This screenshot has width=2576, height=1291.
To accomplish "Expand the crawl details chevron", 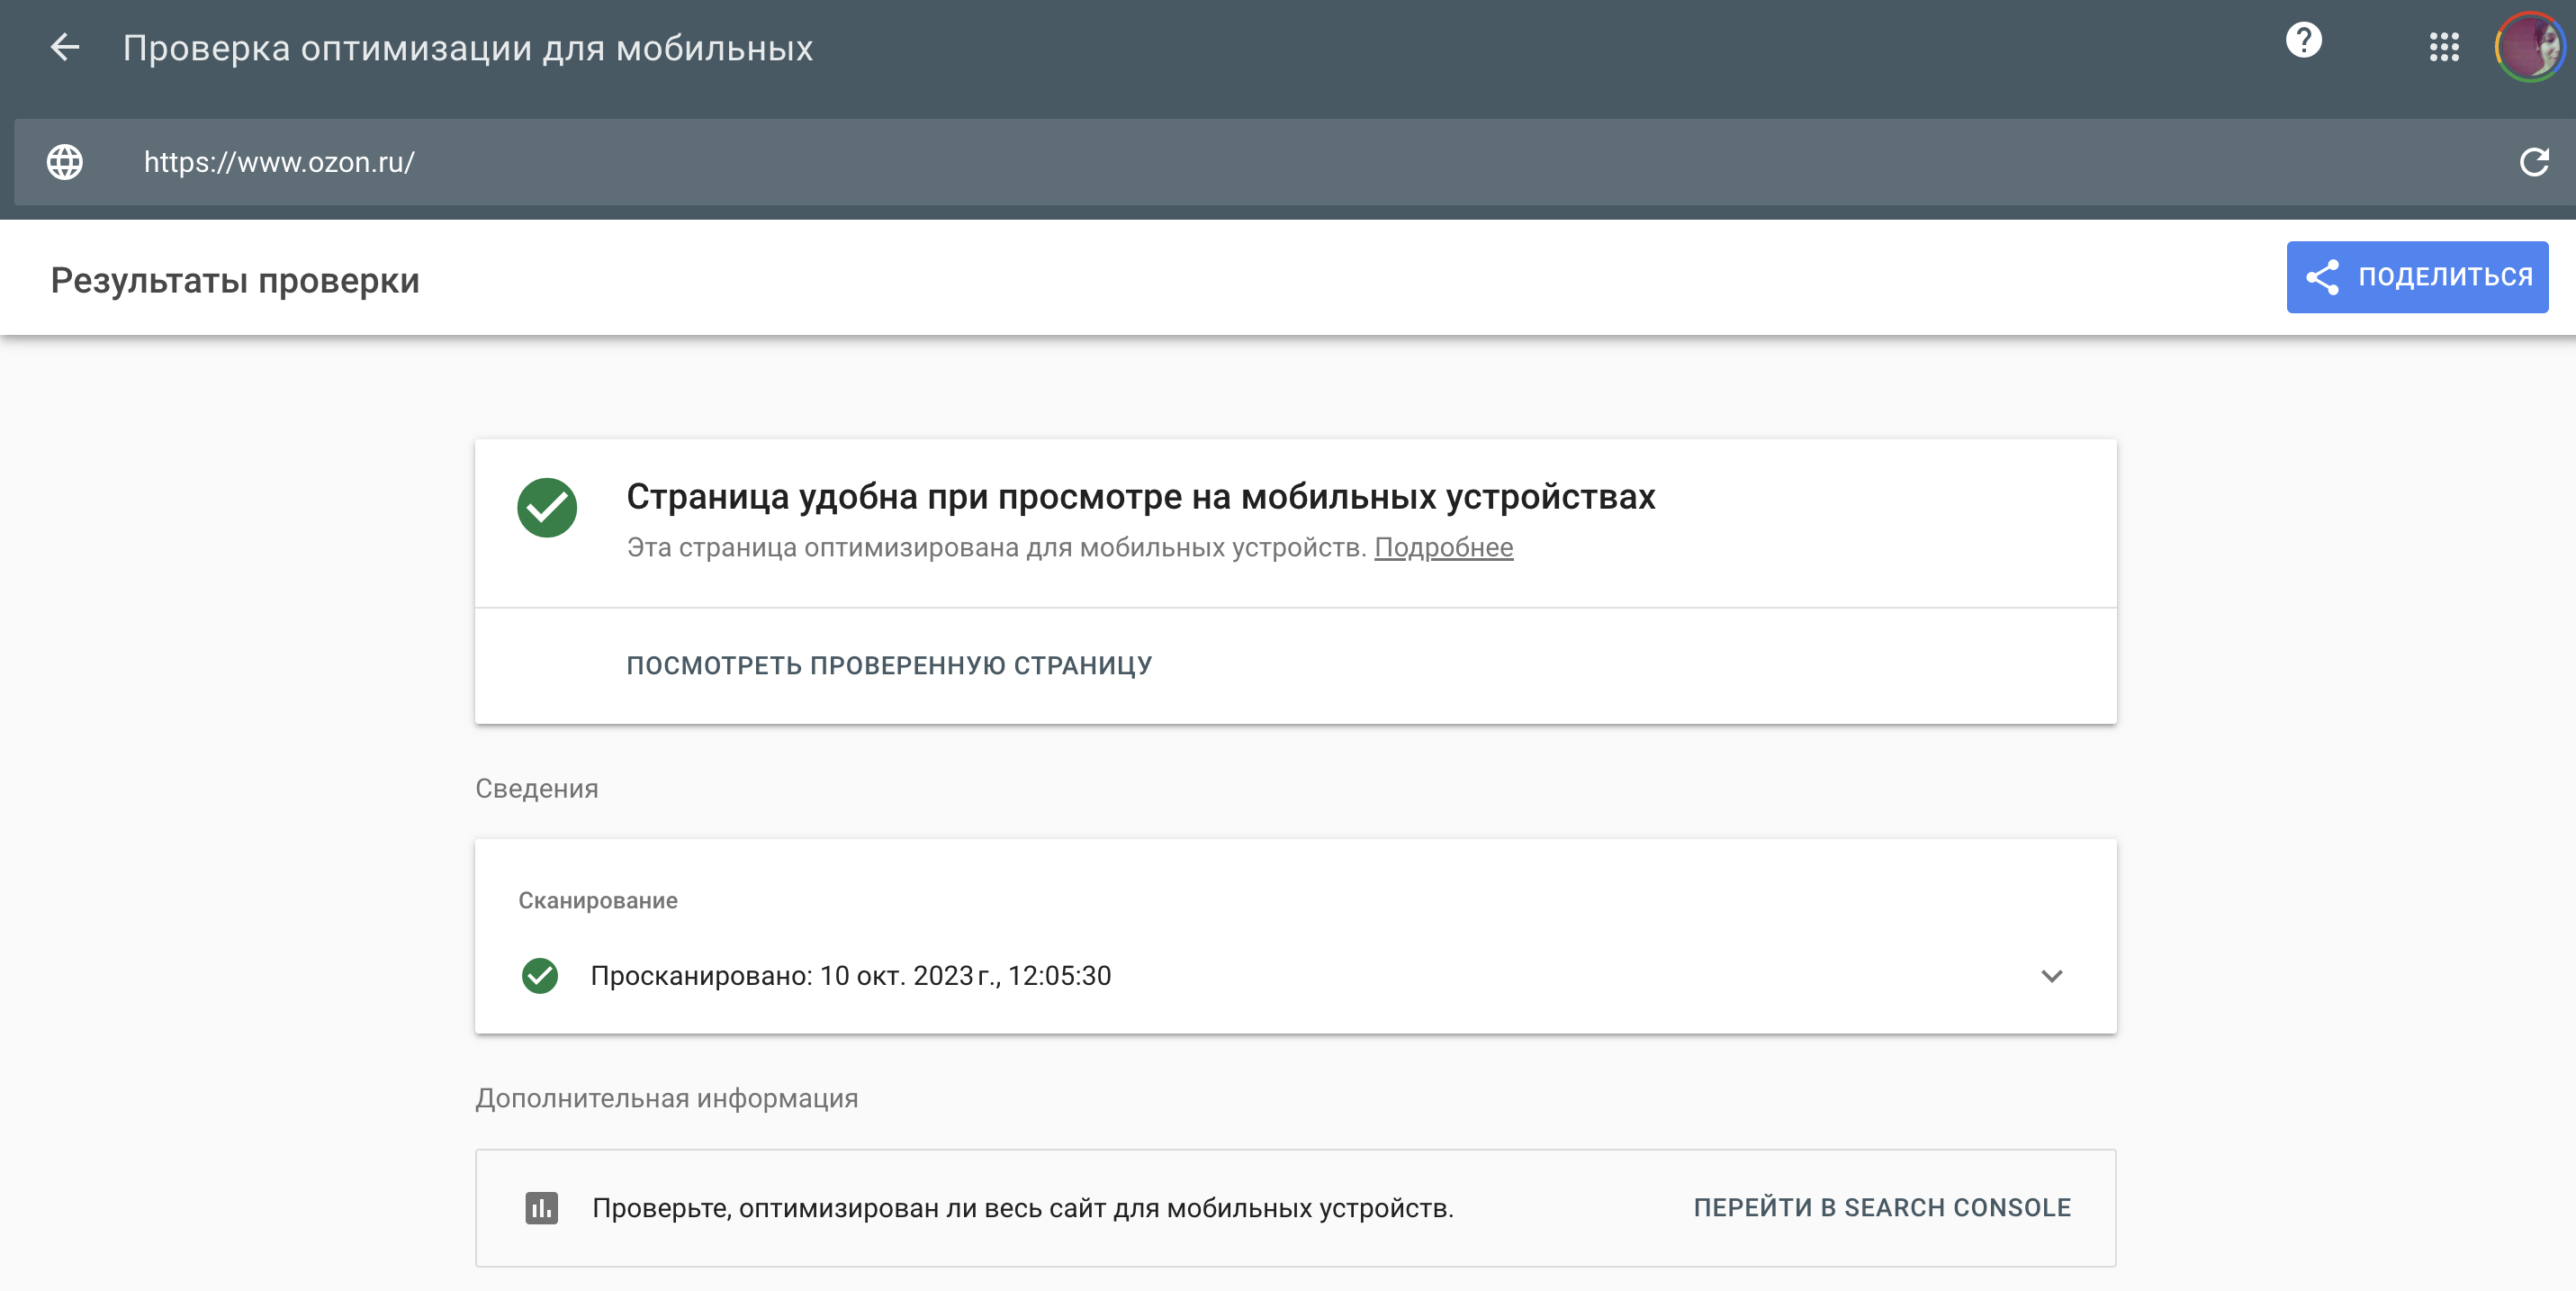I will coord(2052,976).
